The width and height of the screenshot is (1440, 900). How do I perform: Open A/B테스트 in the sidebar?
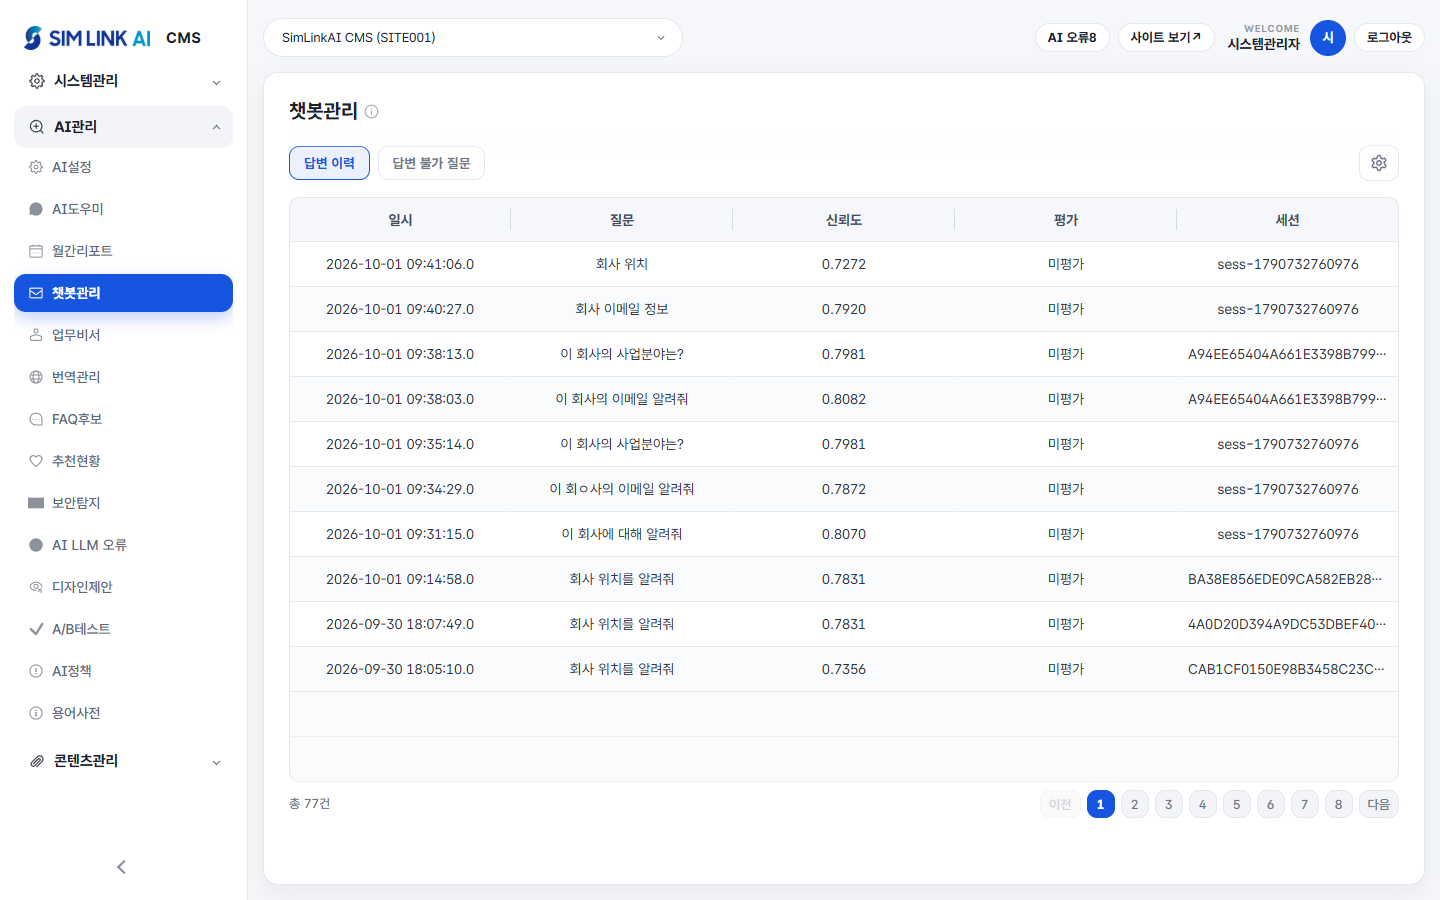(123, 629)
